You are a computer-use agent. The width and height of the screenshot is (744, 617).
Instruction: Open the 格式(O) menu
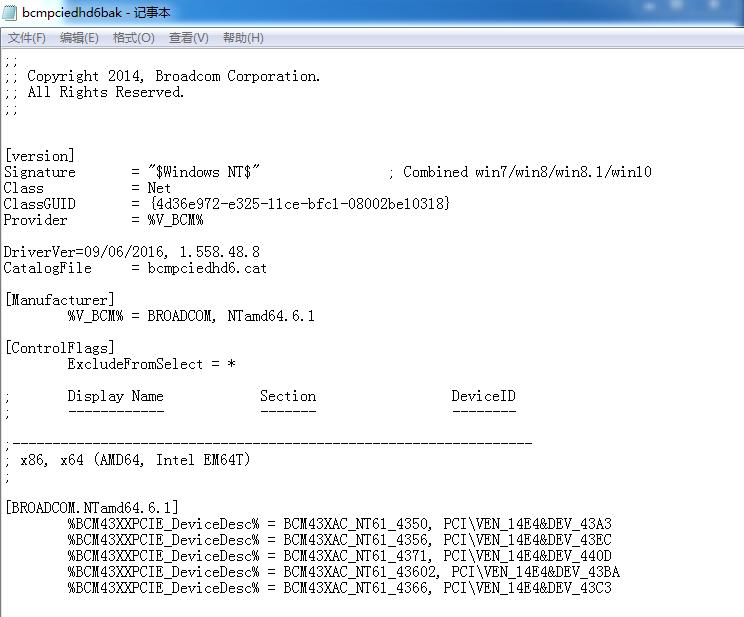click(x=134, y=38)
